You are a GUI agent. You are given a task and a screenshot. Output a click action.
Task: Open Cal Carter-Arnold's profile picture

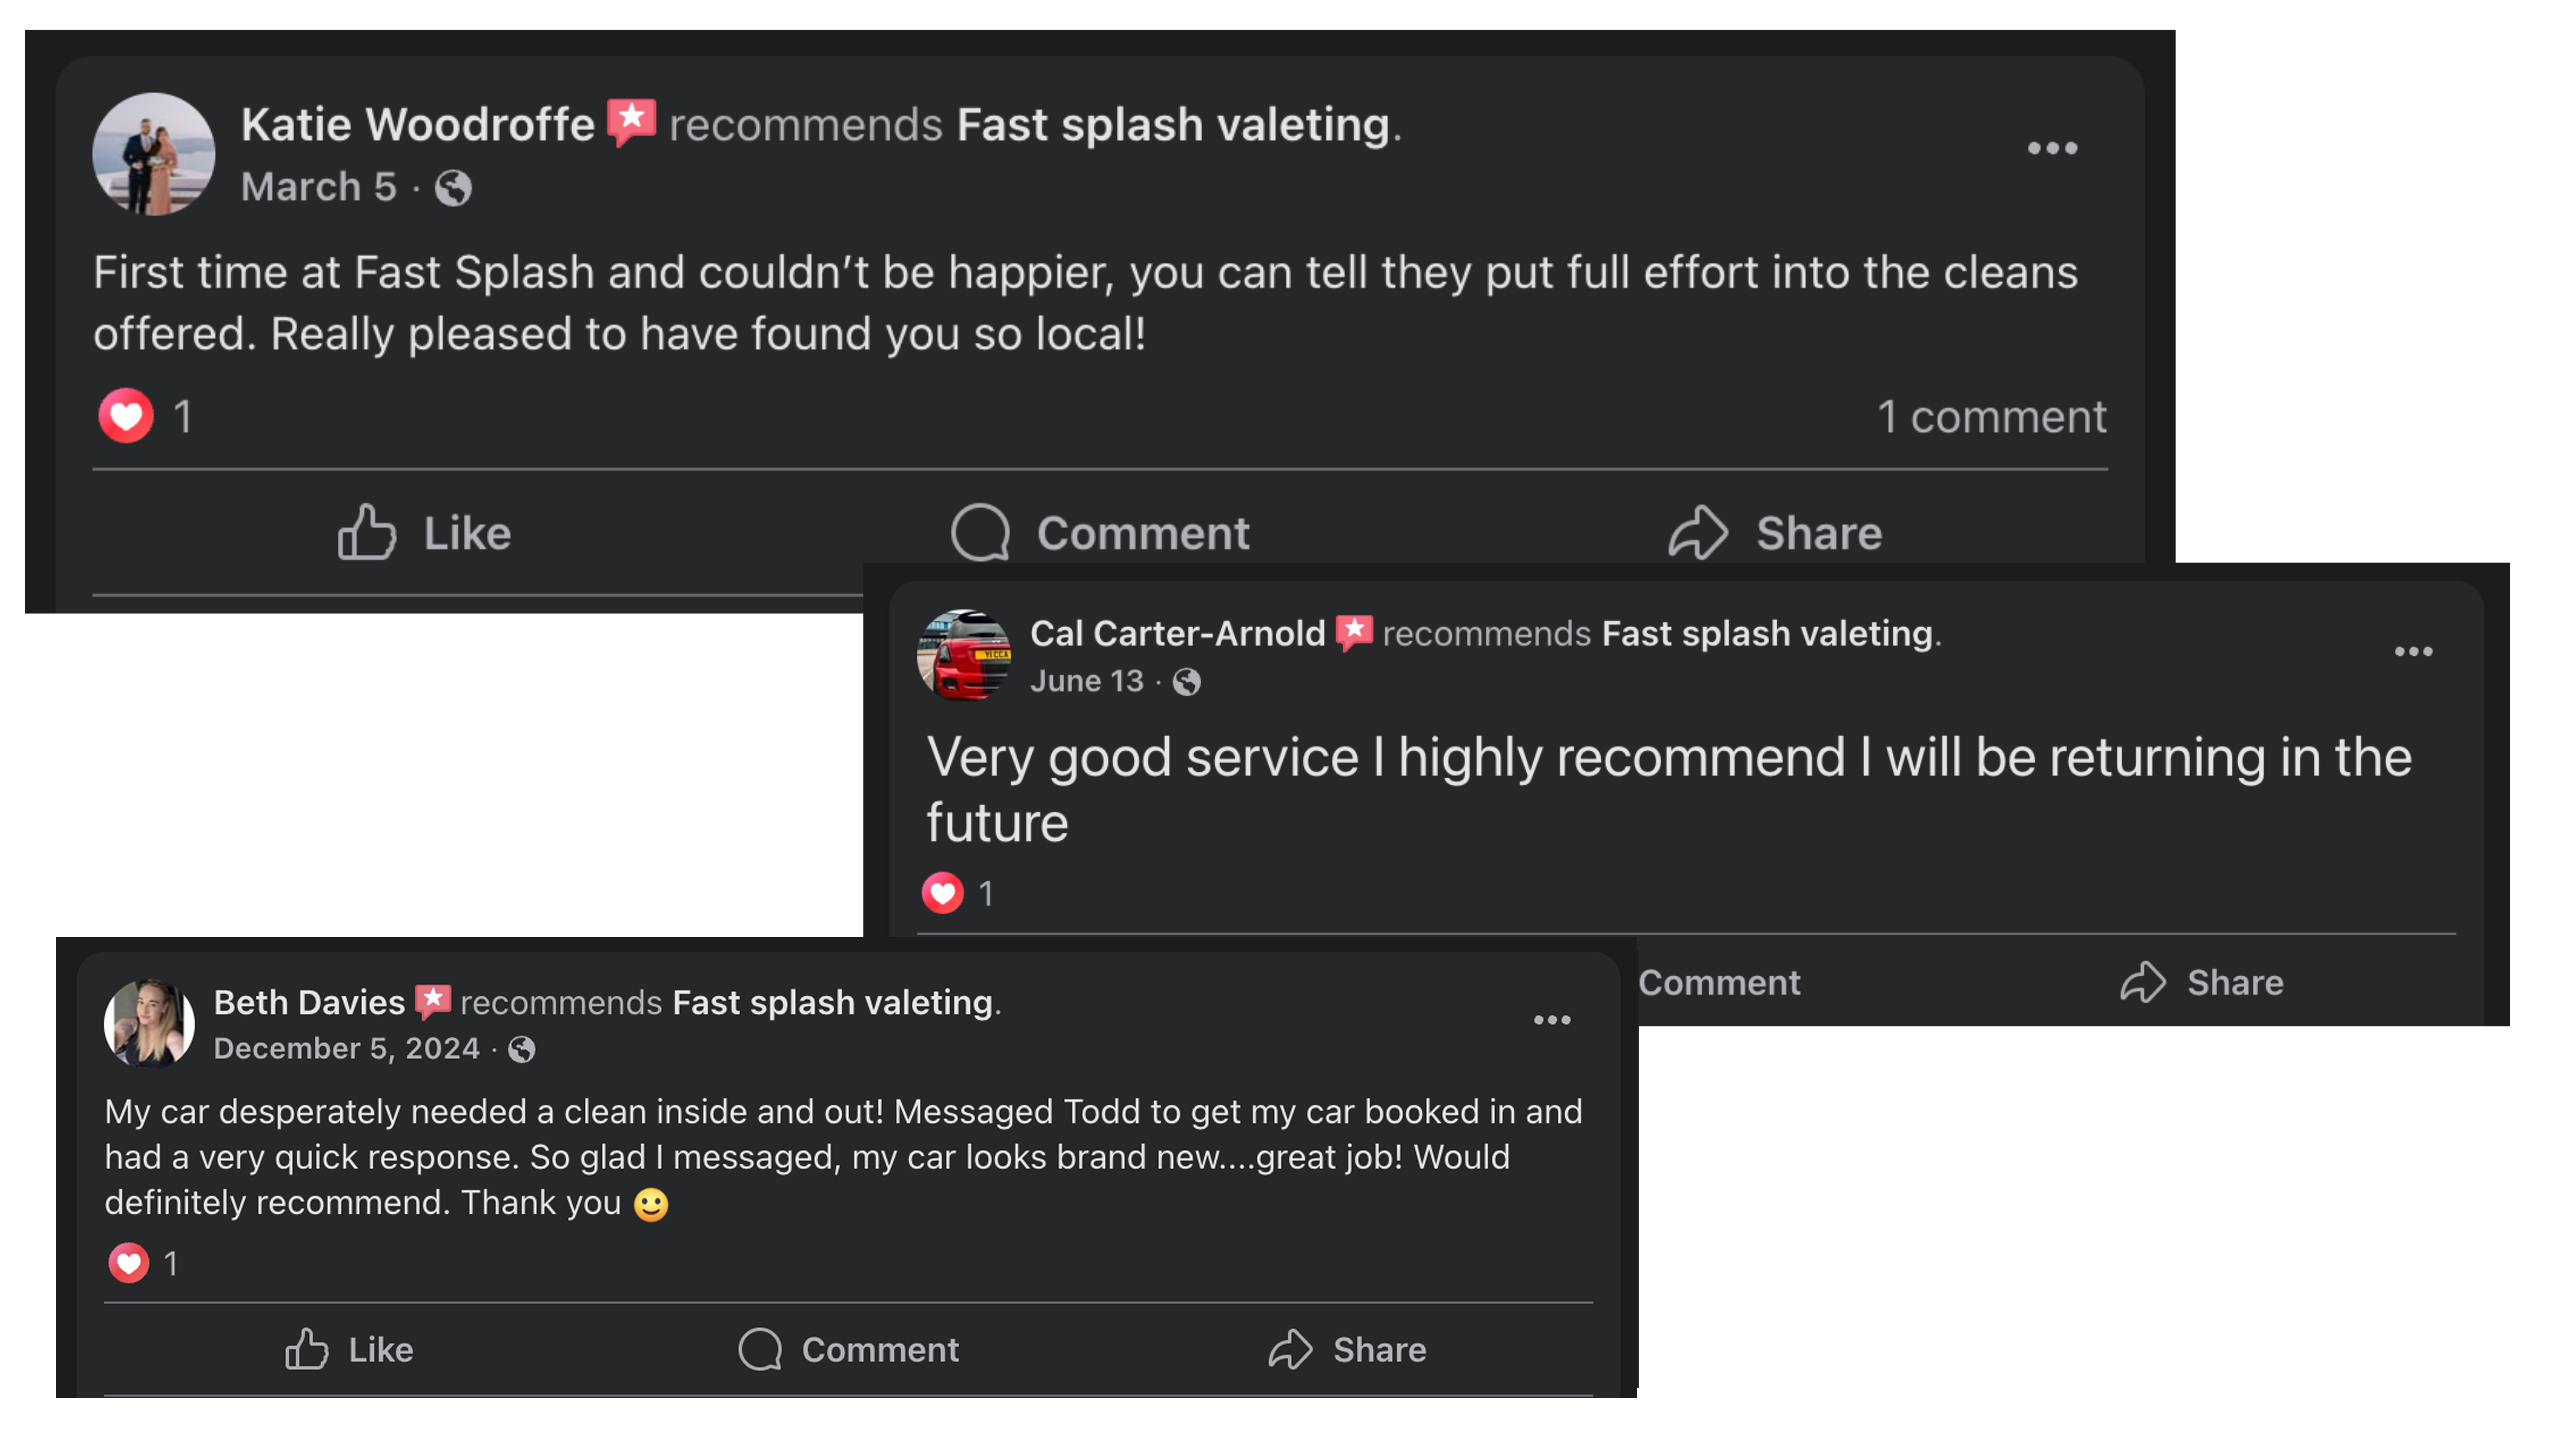click(x=964, y=655)
